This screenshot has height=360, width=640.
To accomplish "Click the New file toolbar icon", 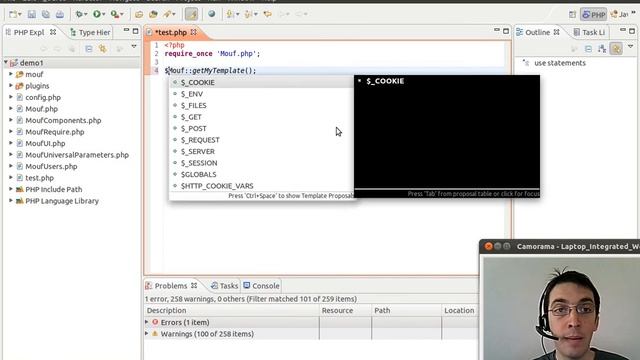I will (x=13, y=14).
